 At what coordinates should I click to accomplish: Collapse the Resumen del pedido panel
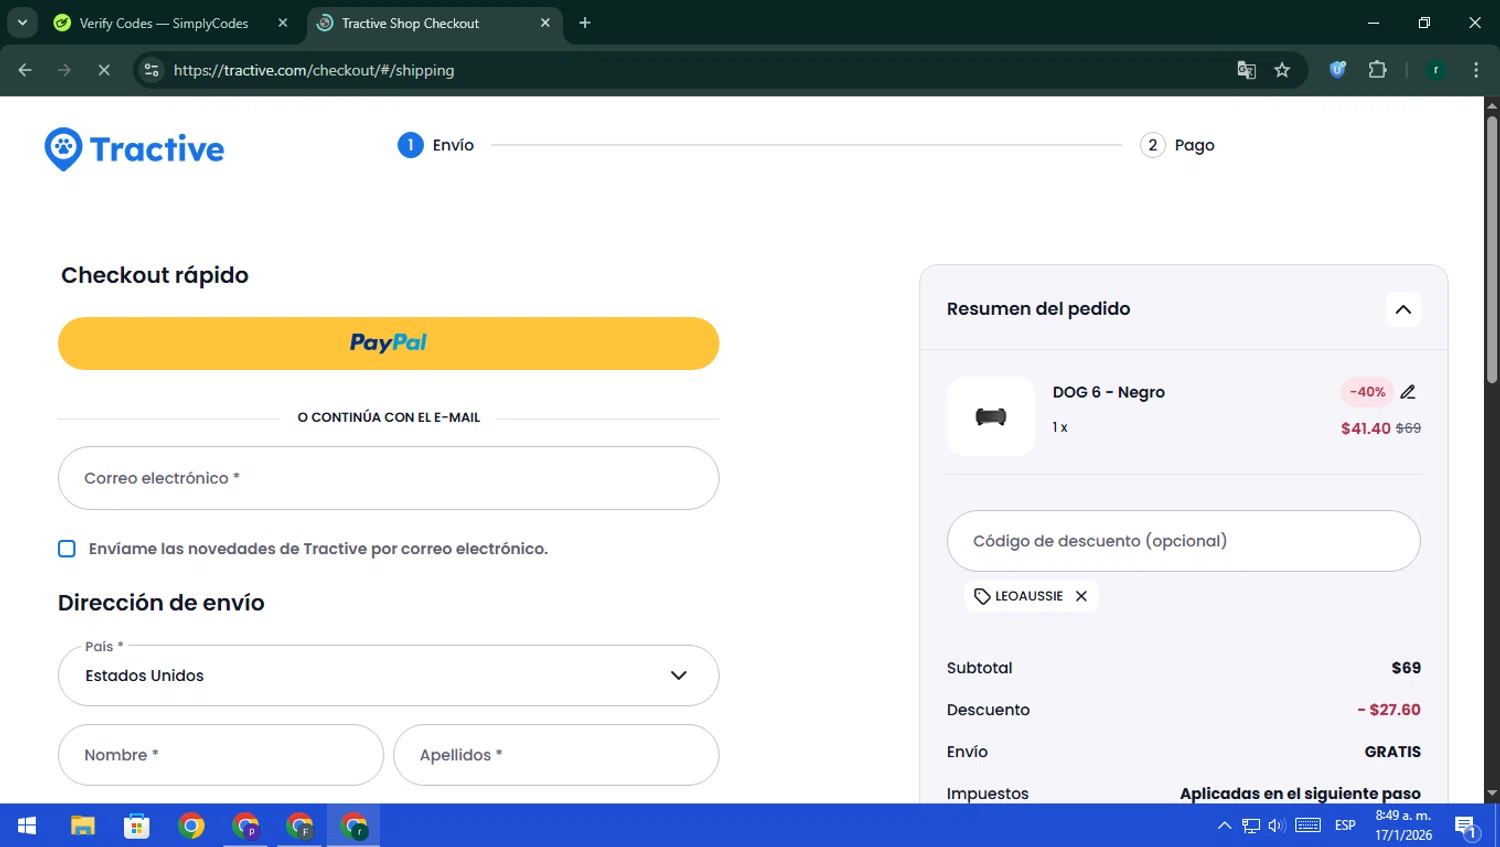[x=1403, y=309]
